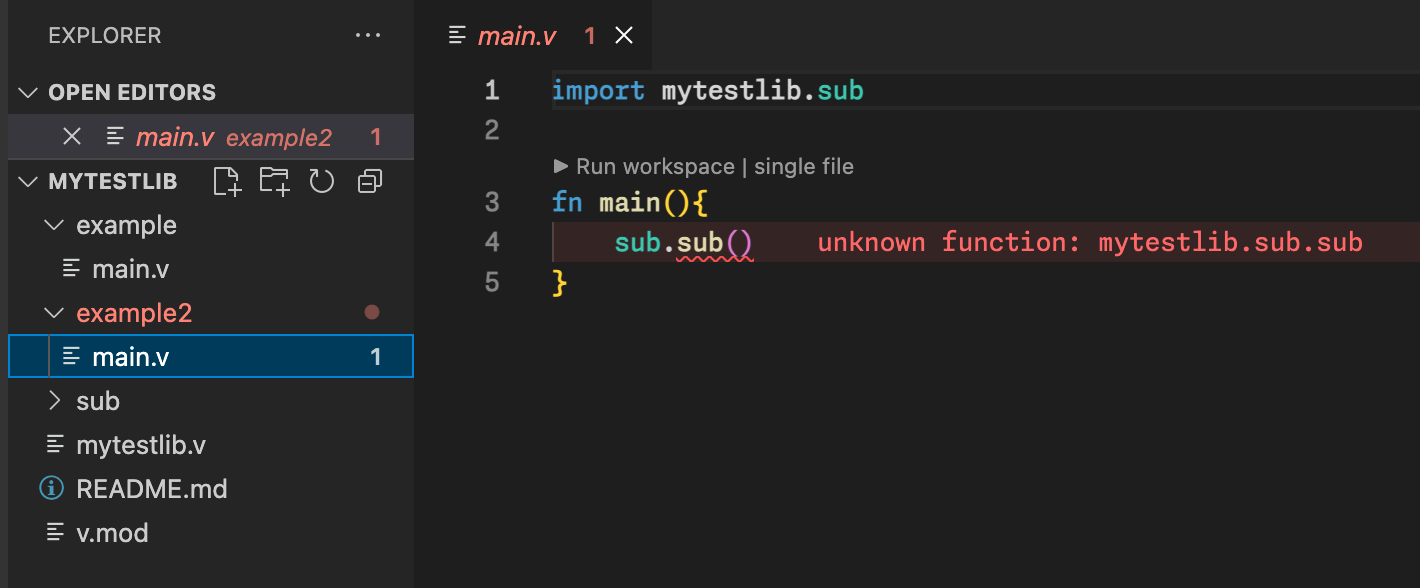Image resolution: width=1420 pixels, height=588 pixels.
Task: Close main.v in Open Editors list
Action: click(72, 137)
